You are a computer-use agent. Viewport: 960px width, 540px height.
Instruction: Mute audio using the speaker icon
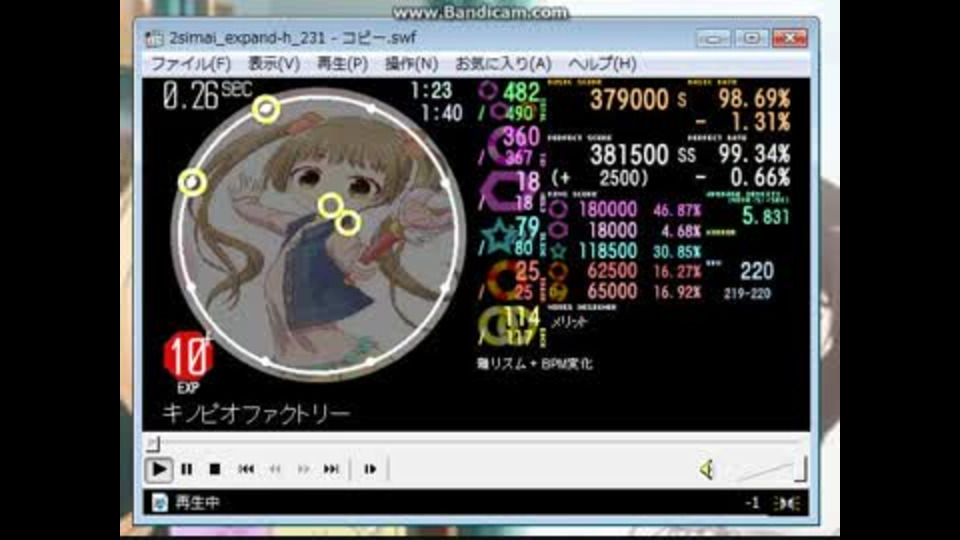[707, 470]
